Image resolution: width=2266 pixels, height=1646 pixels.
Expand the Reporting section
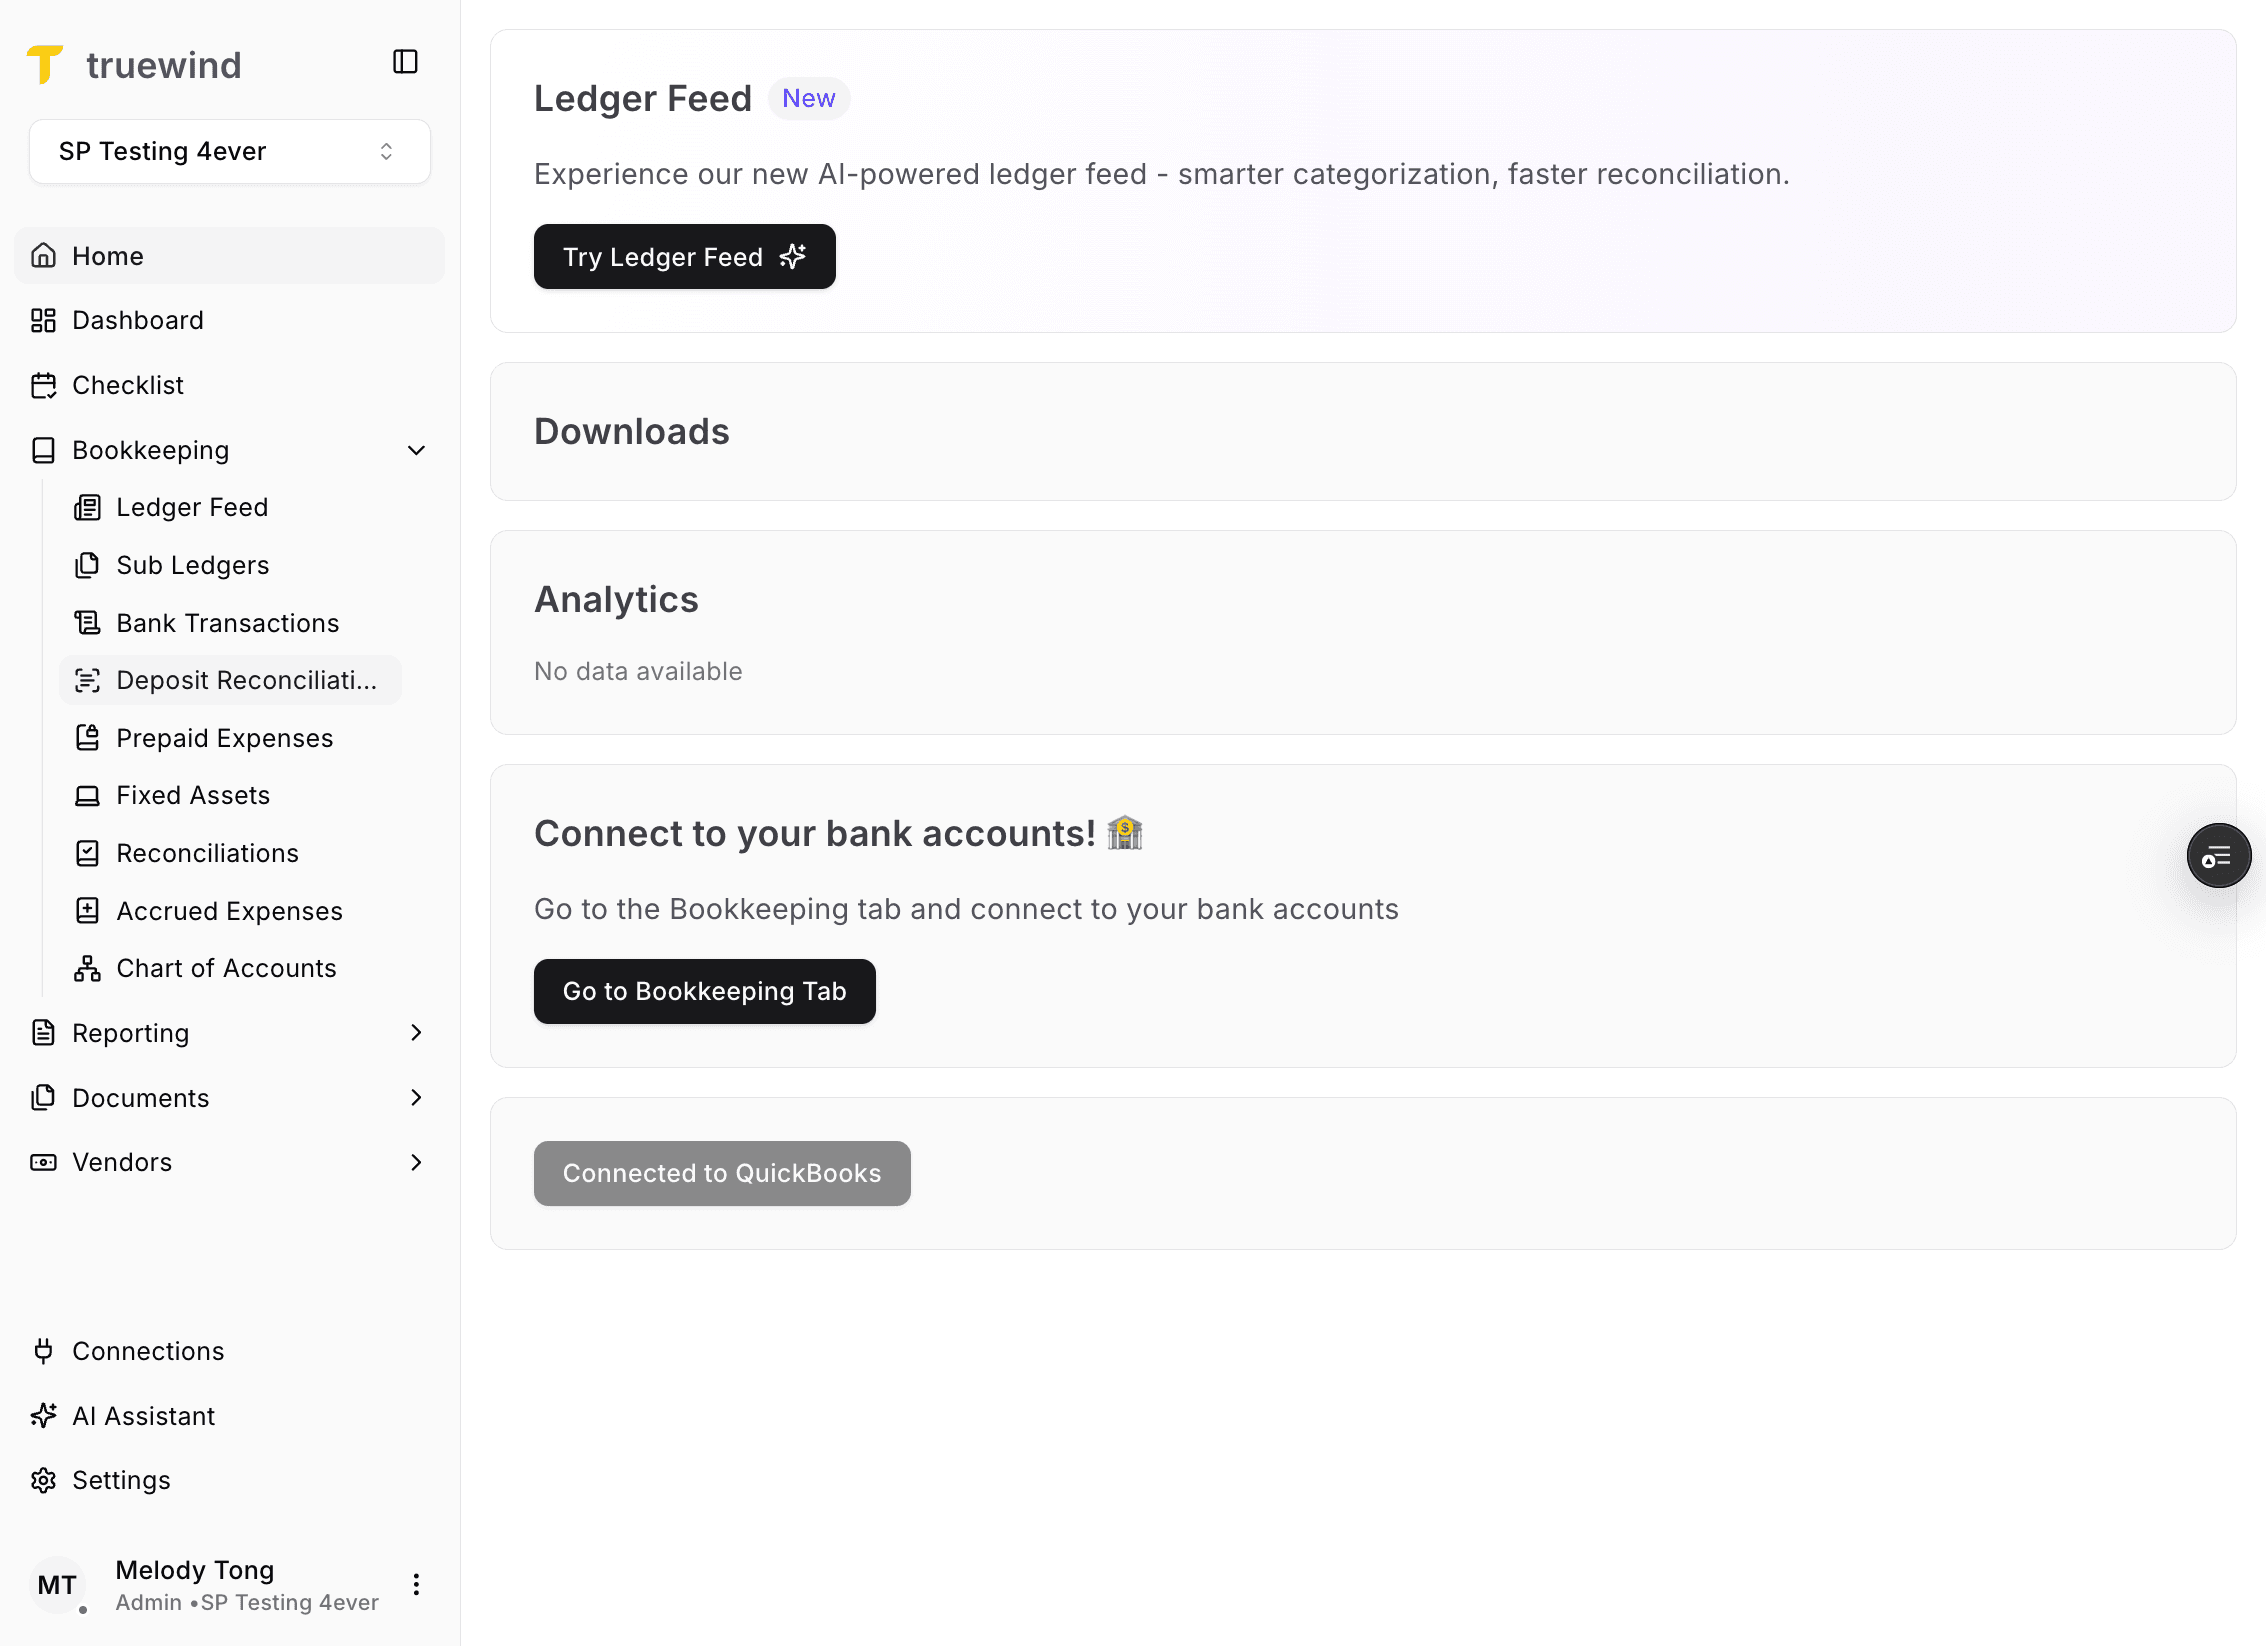[x=416, y=1032]
